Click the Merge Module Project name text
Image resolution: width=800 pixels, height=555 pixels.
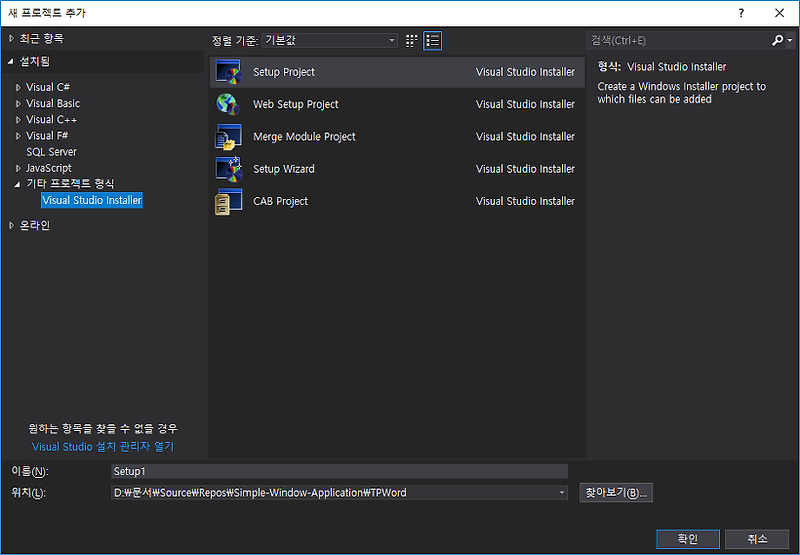304,137
